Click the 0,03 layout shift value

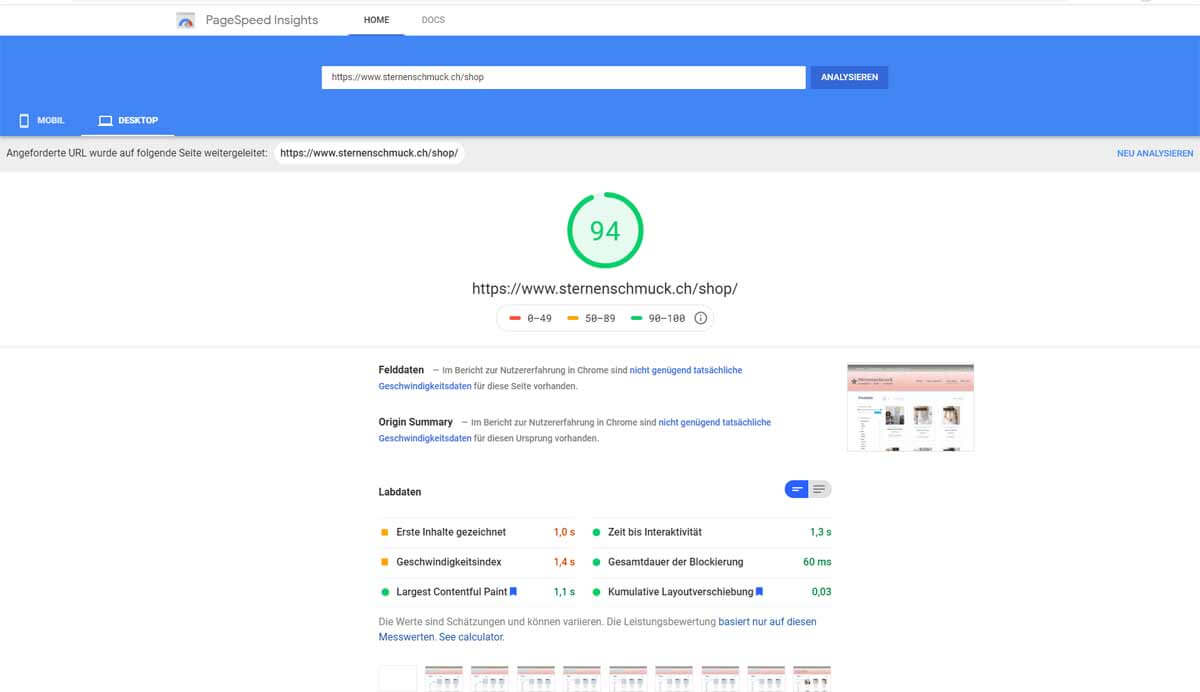click(821, 592)
